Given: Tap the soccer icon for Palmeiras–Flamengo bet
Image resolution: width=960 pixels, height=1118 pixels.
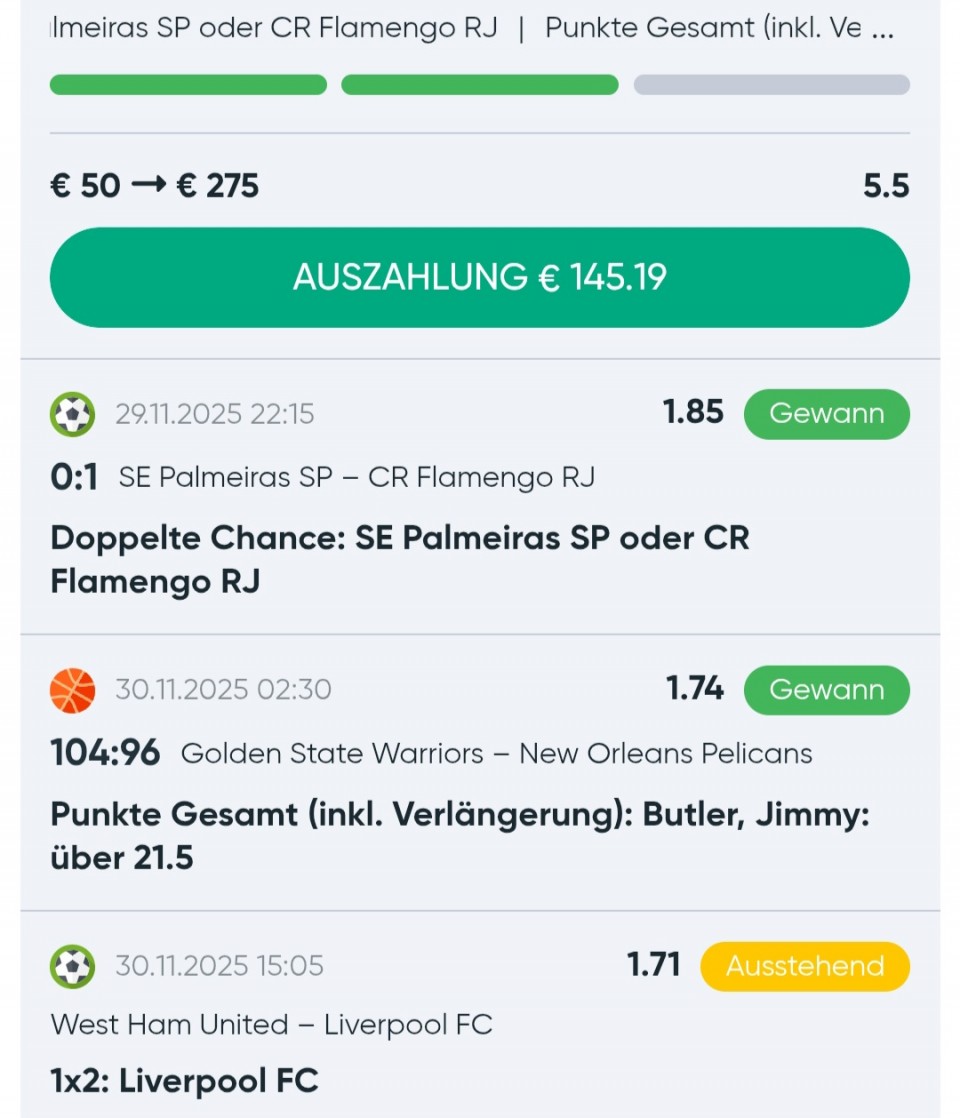Looking at the screenshot, I should 72,414.
